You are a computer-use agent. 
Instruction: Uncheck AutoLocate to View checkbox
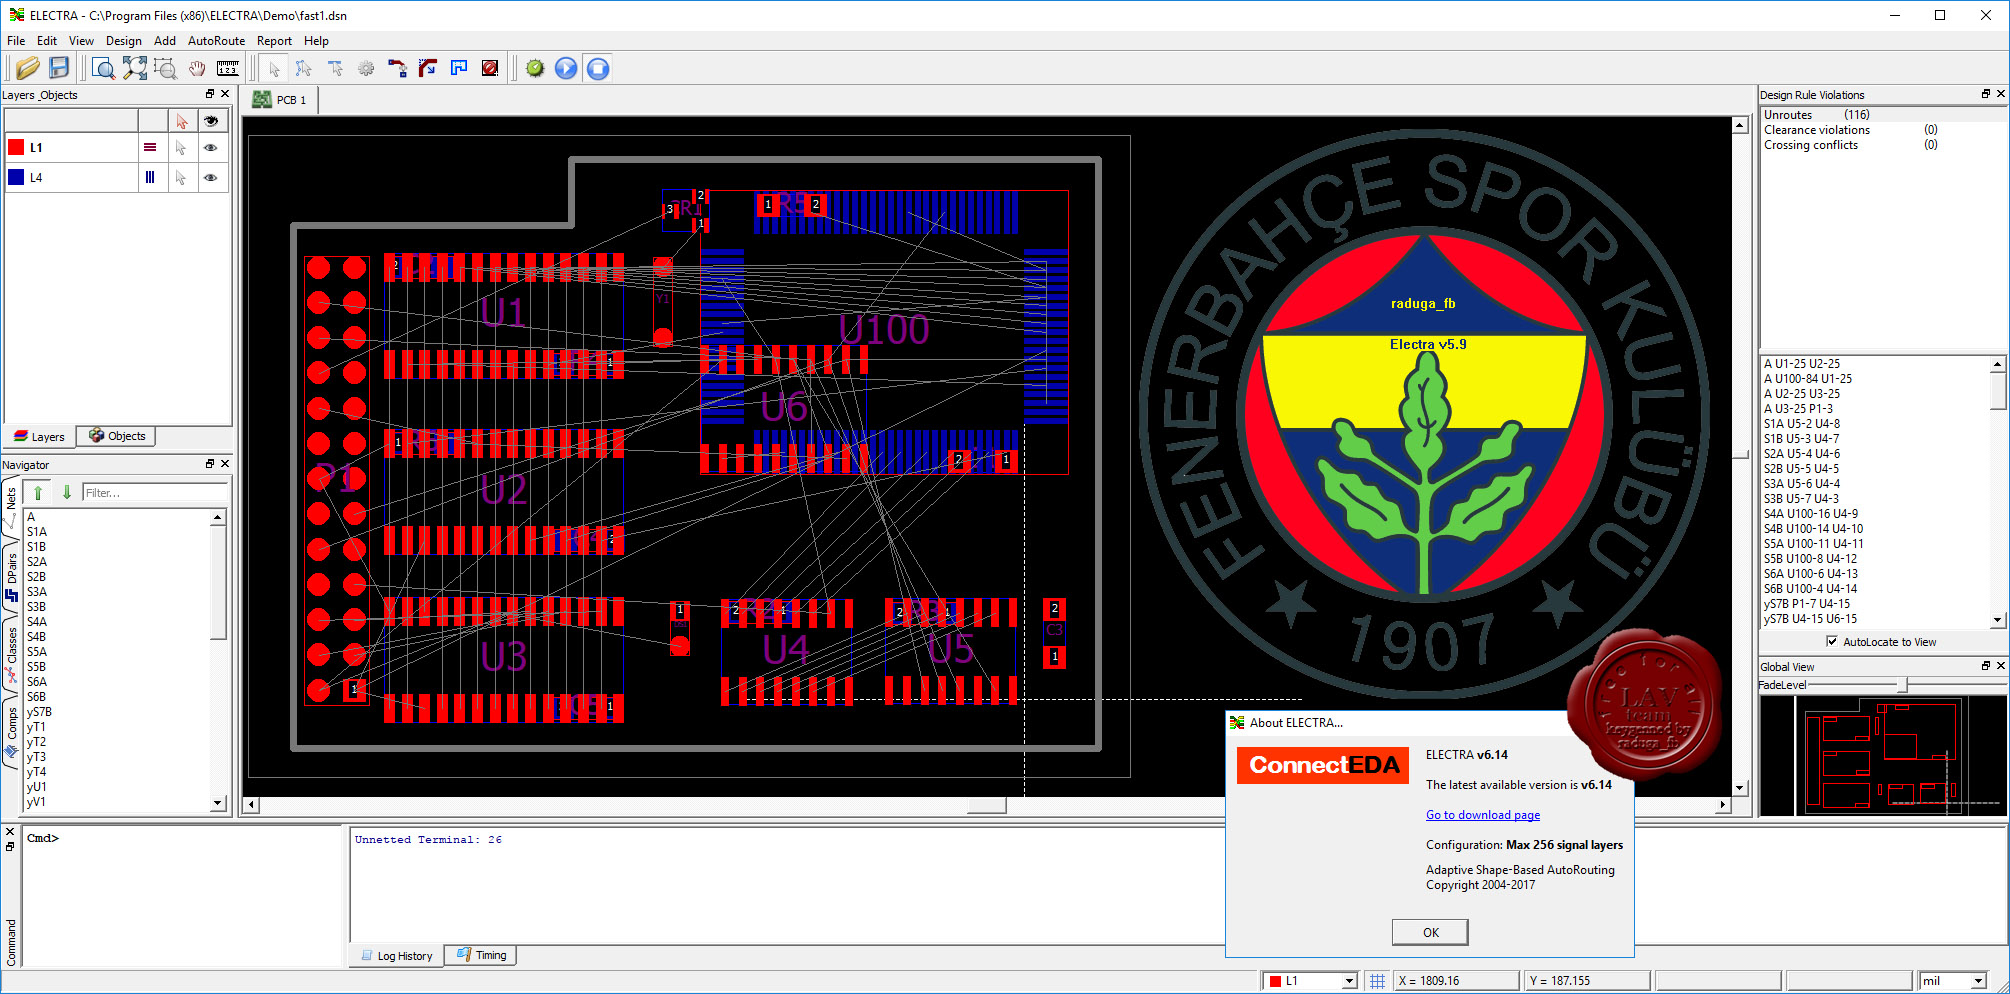(x=1831, y=641)
